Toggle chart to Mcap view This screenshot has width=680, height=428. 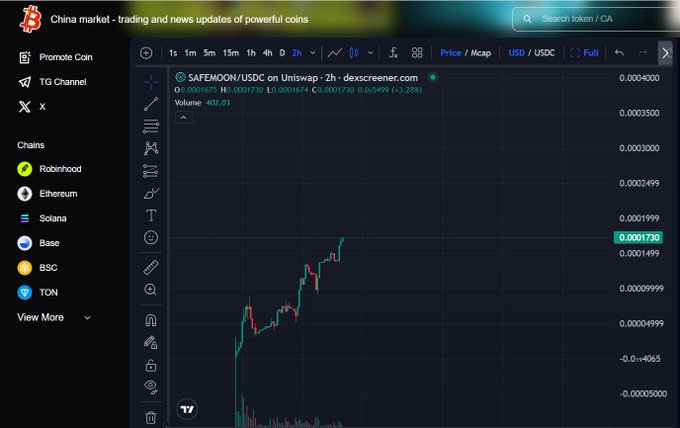click(x=481, y=53)
